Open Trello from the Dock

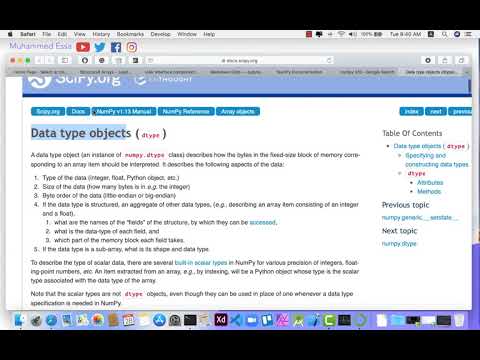click(x=267, y=320)
